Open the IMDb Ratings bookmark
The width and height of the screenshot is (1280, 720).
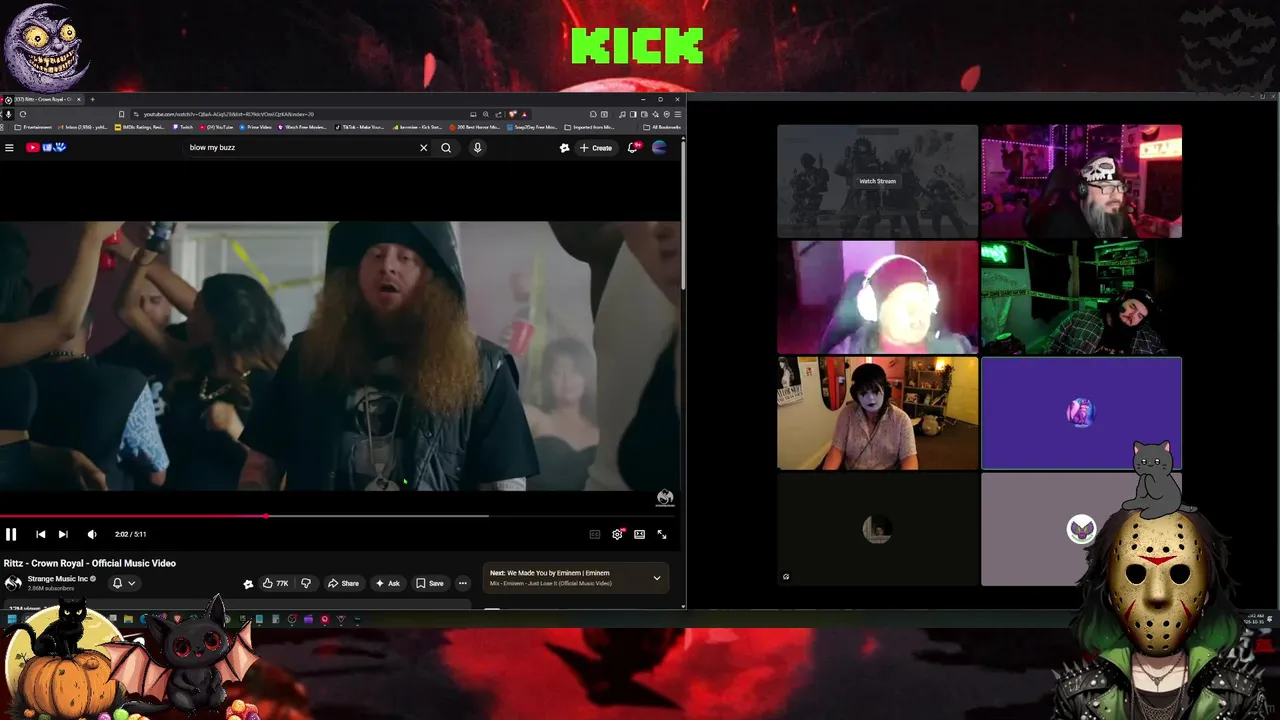140,127
